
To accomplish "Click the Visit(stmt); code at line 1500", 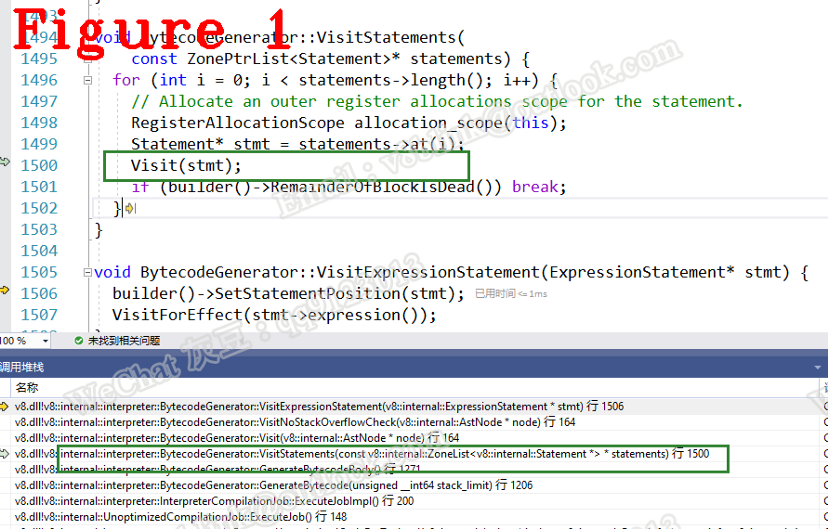I will point(186,166).
